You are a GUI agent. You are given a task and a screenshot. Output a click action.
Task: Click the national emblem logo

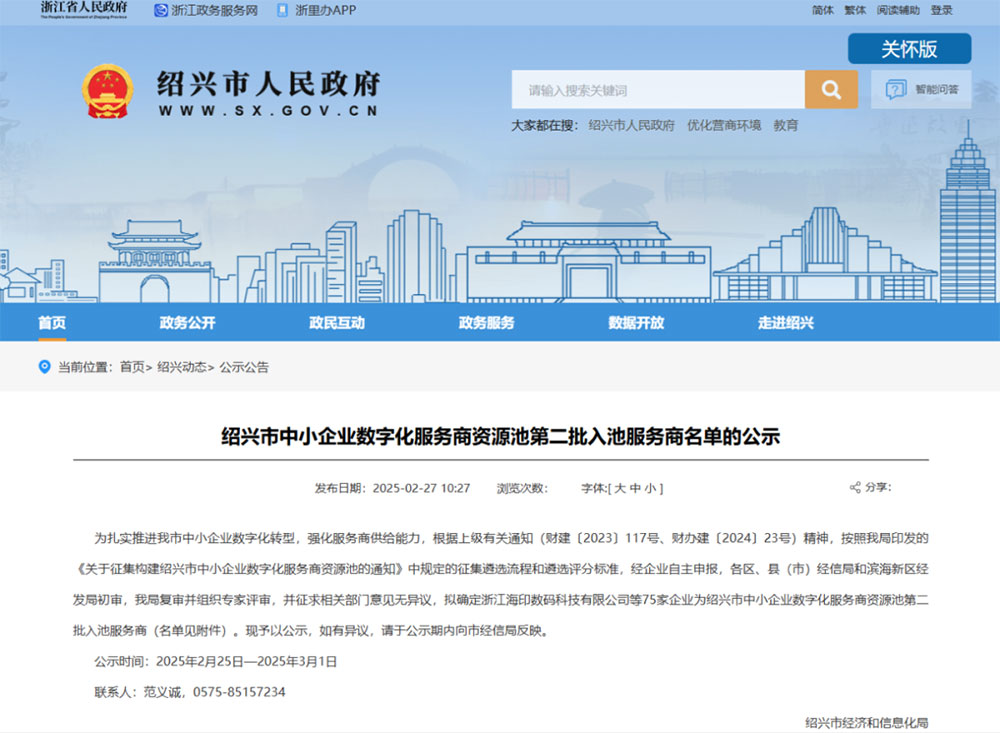[108, 92]
